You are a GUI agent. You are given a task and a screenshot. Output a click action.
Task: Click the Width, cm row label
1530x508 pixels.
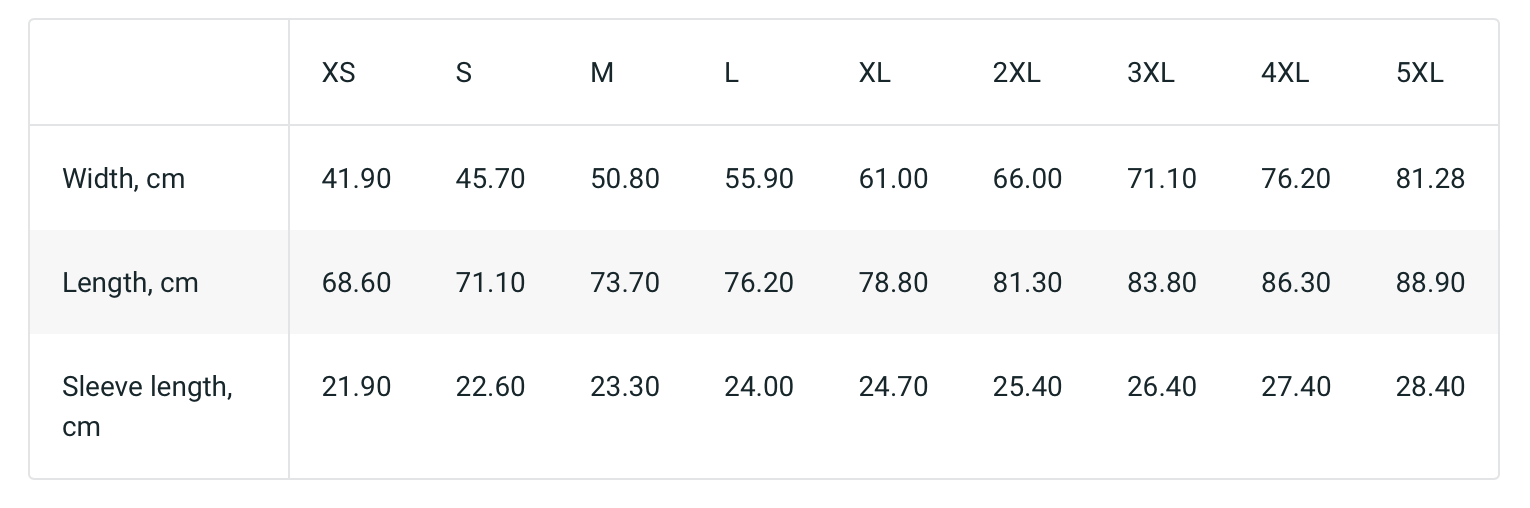click(124, 179)
